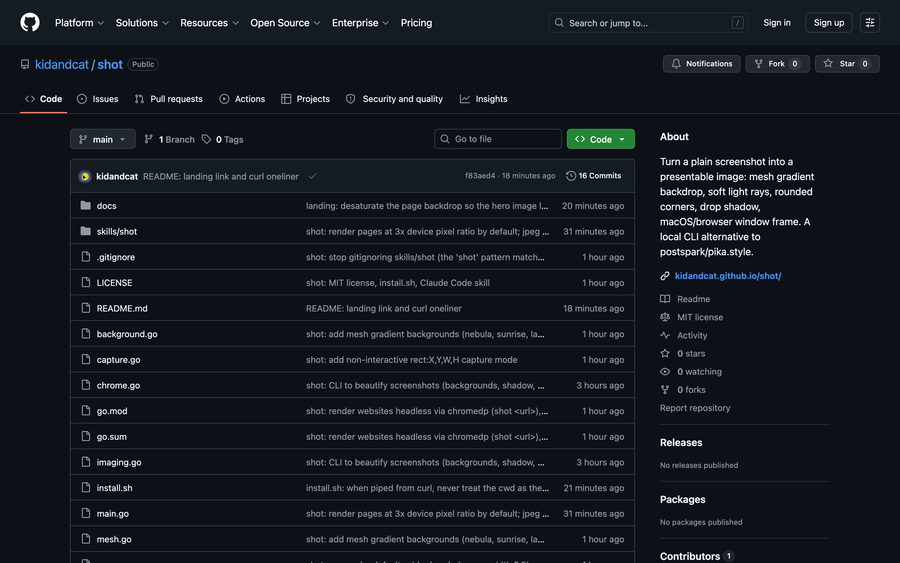This screenshot has width=900, height=563.
Task: Click the green commit status checkmark
Action: click(312, 176)
